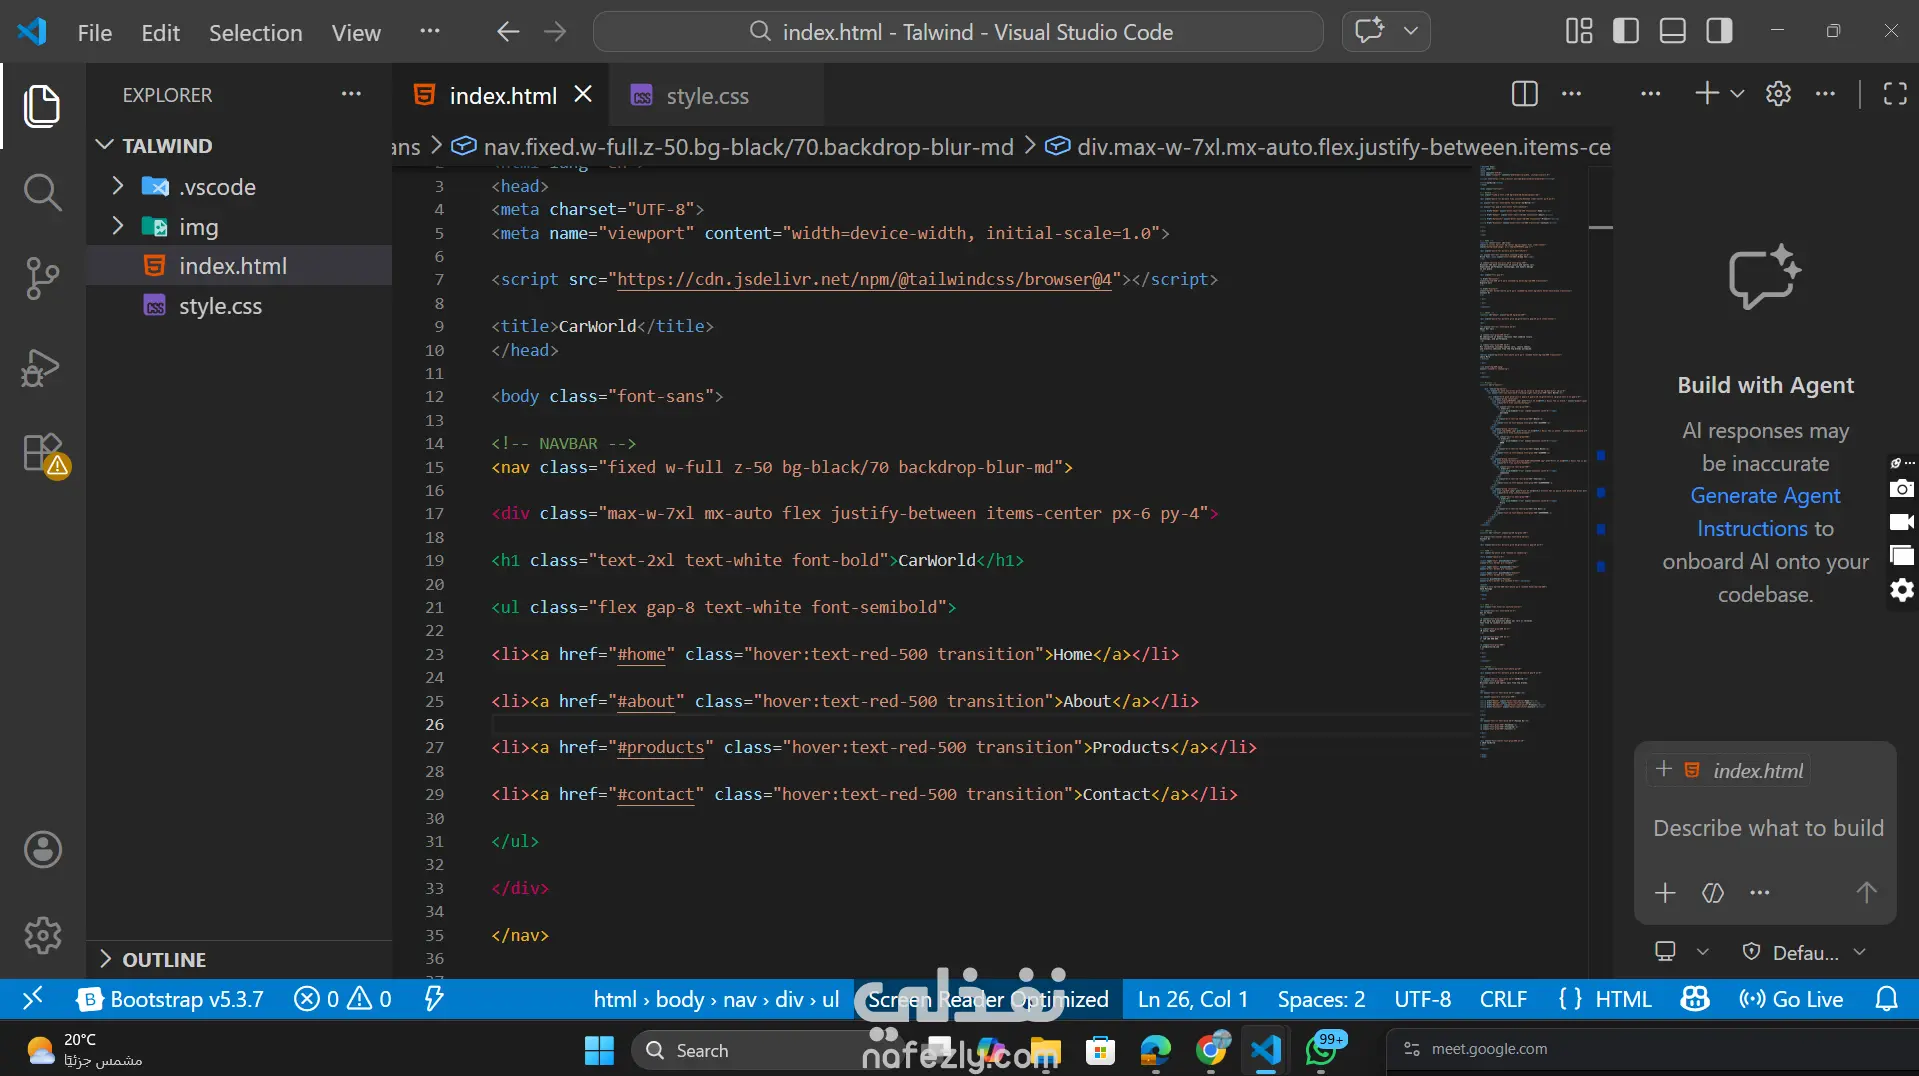The image size is (1919, 1076).
Task: Open chat tools configuration icon
Action: click(x=1713, y=893)
